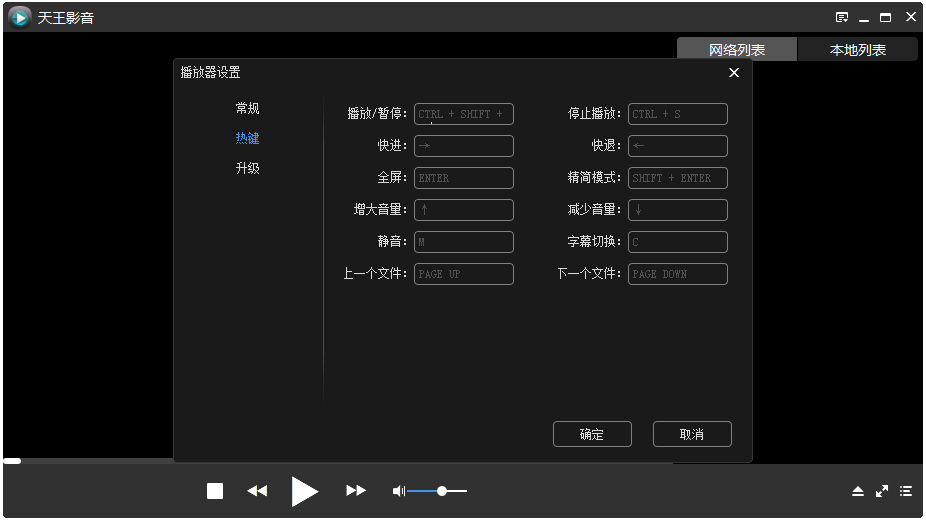This screenshot has height=520, width=926.
Task: Cancel settings with the 取消 button
Action: pos(692,434)
